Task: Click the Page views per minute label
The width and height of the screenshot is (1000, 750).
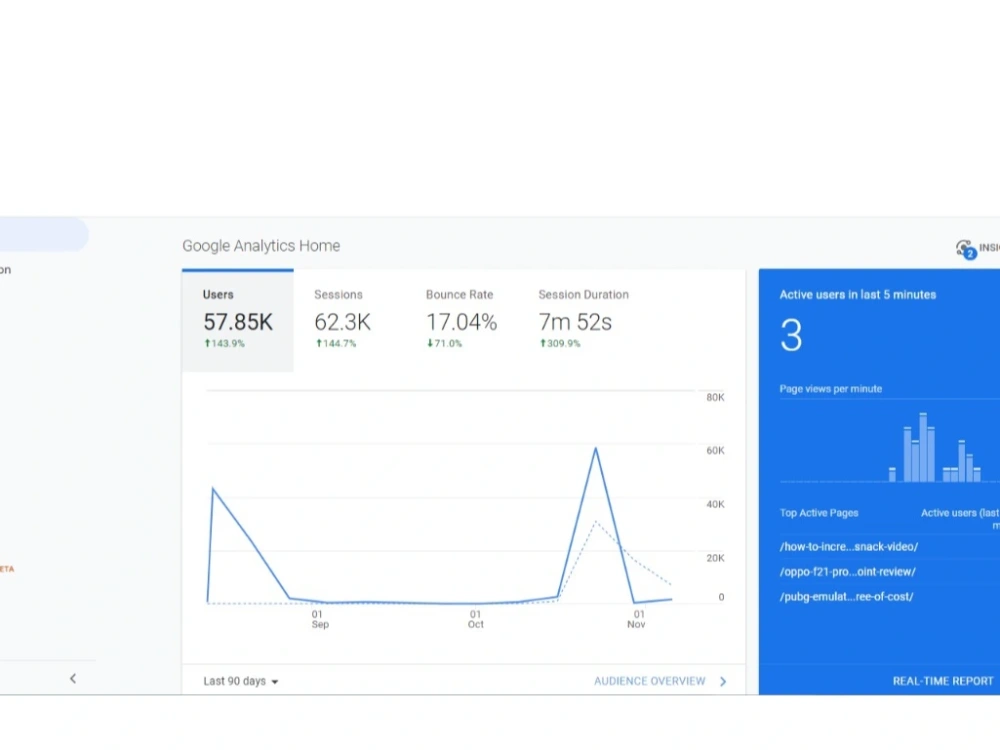Action: pos(830,388)
